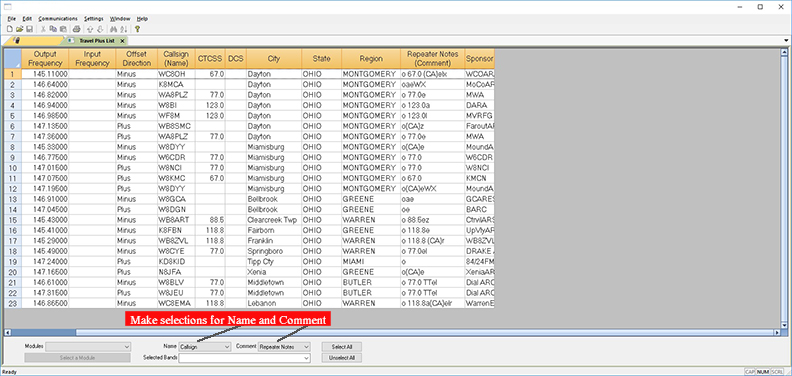Open the Selected Bands dropdown
Image resolution: width=792 pixels, height=376 pixels.
(244, 358)
